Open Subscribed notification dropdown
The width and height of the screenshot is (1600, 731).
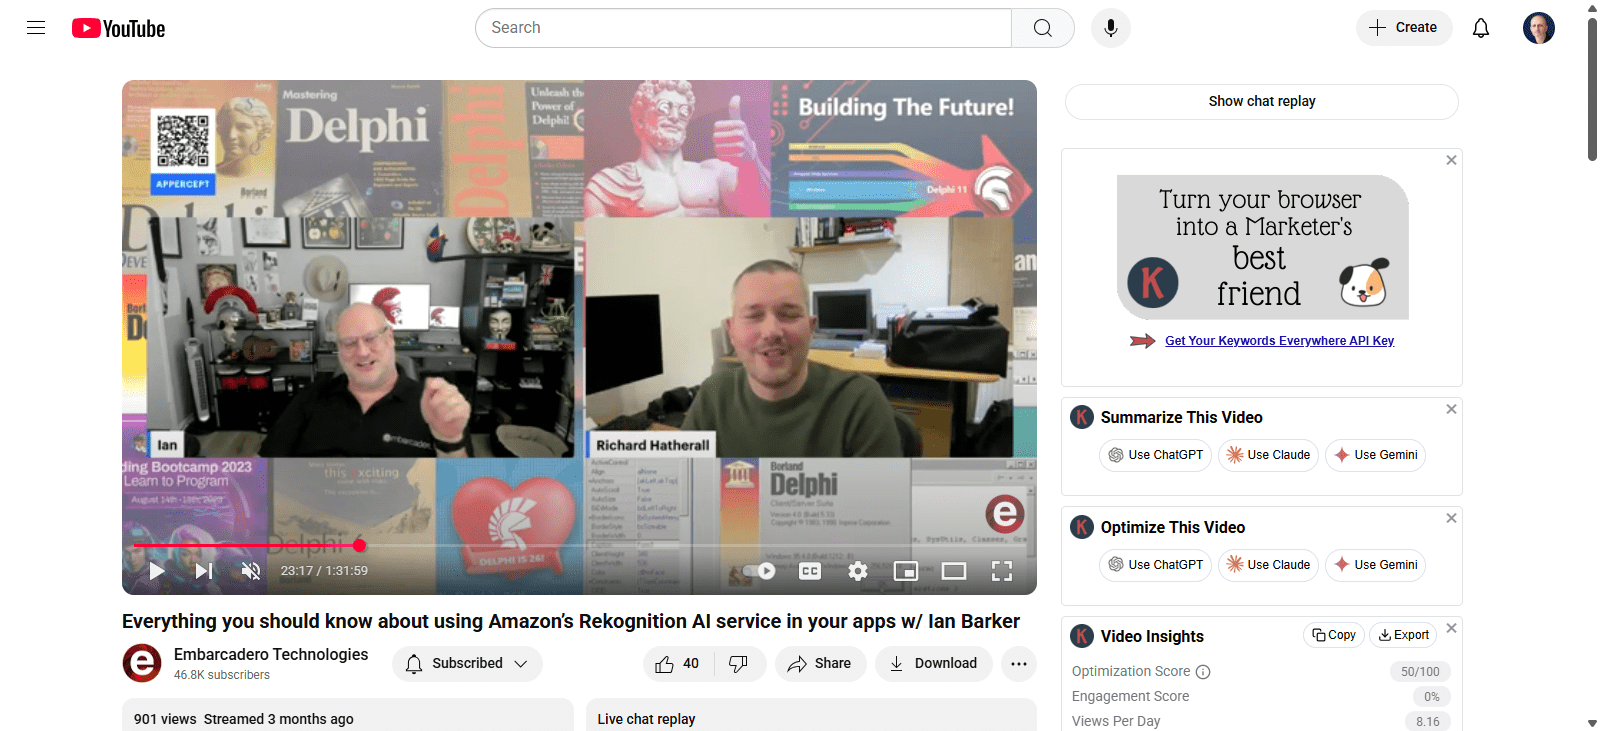(x=467, y=664)
